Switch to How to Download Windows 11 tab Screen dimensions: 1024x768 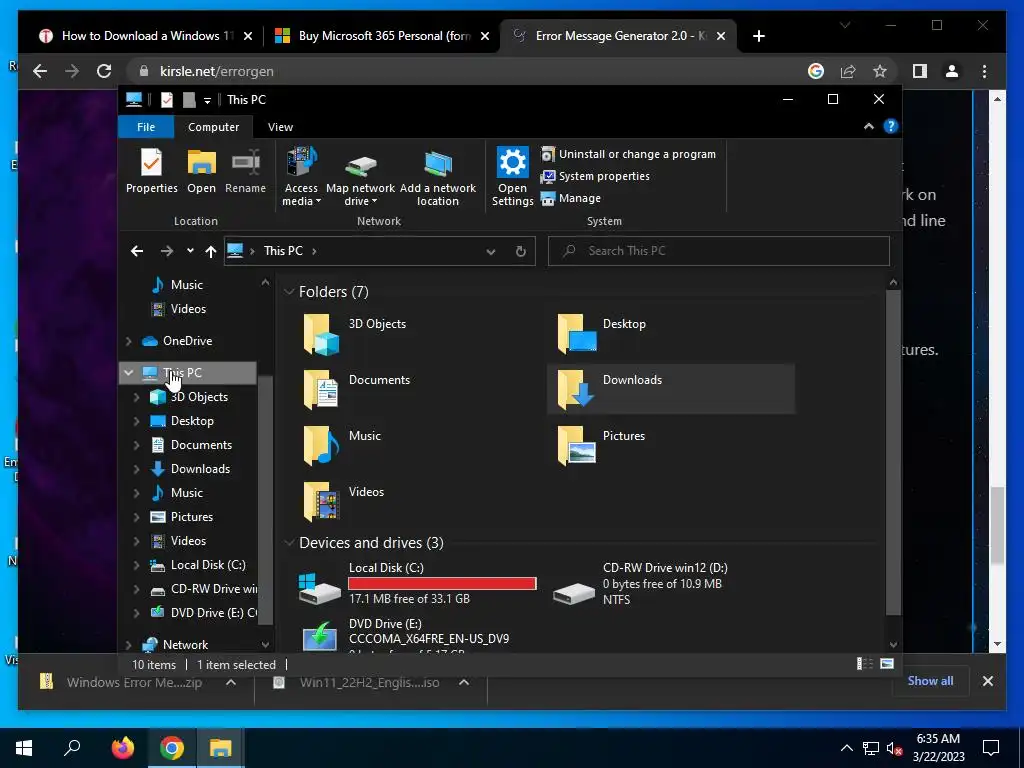tap(146, 36)
